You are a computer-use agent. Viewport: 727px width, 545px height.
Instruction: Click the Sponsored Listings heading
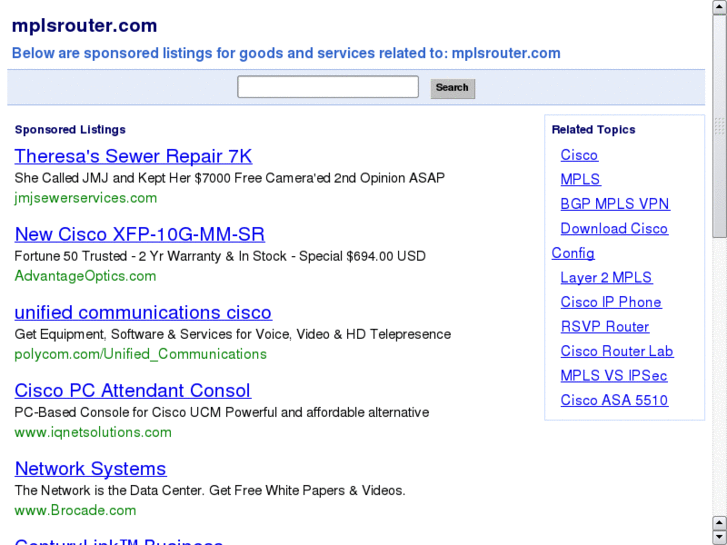[70, 130]
